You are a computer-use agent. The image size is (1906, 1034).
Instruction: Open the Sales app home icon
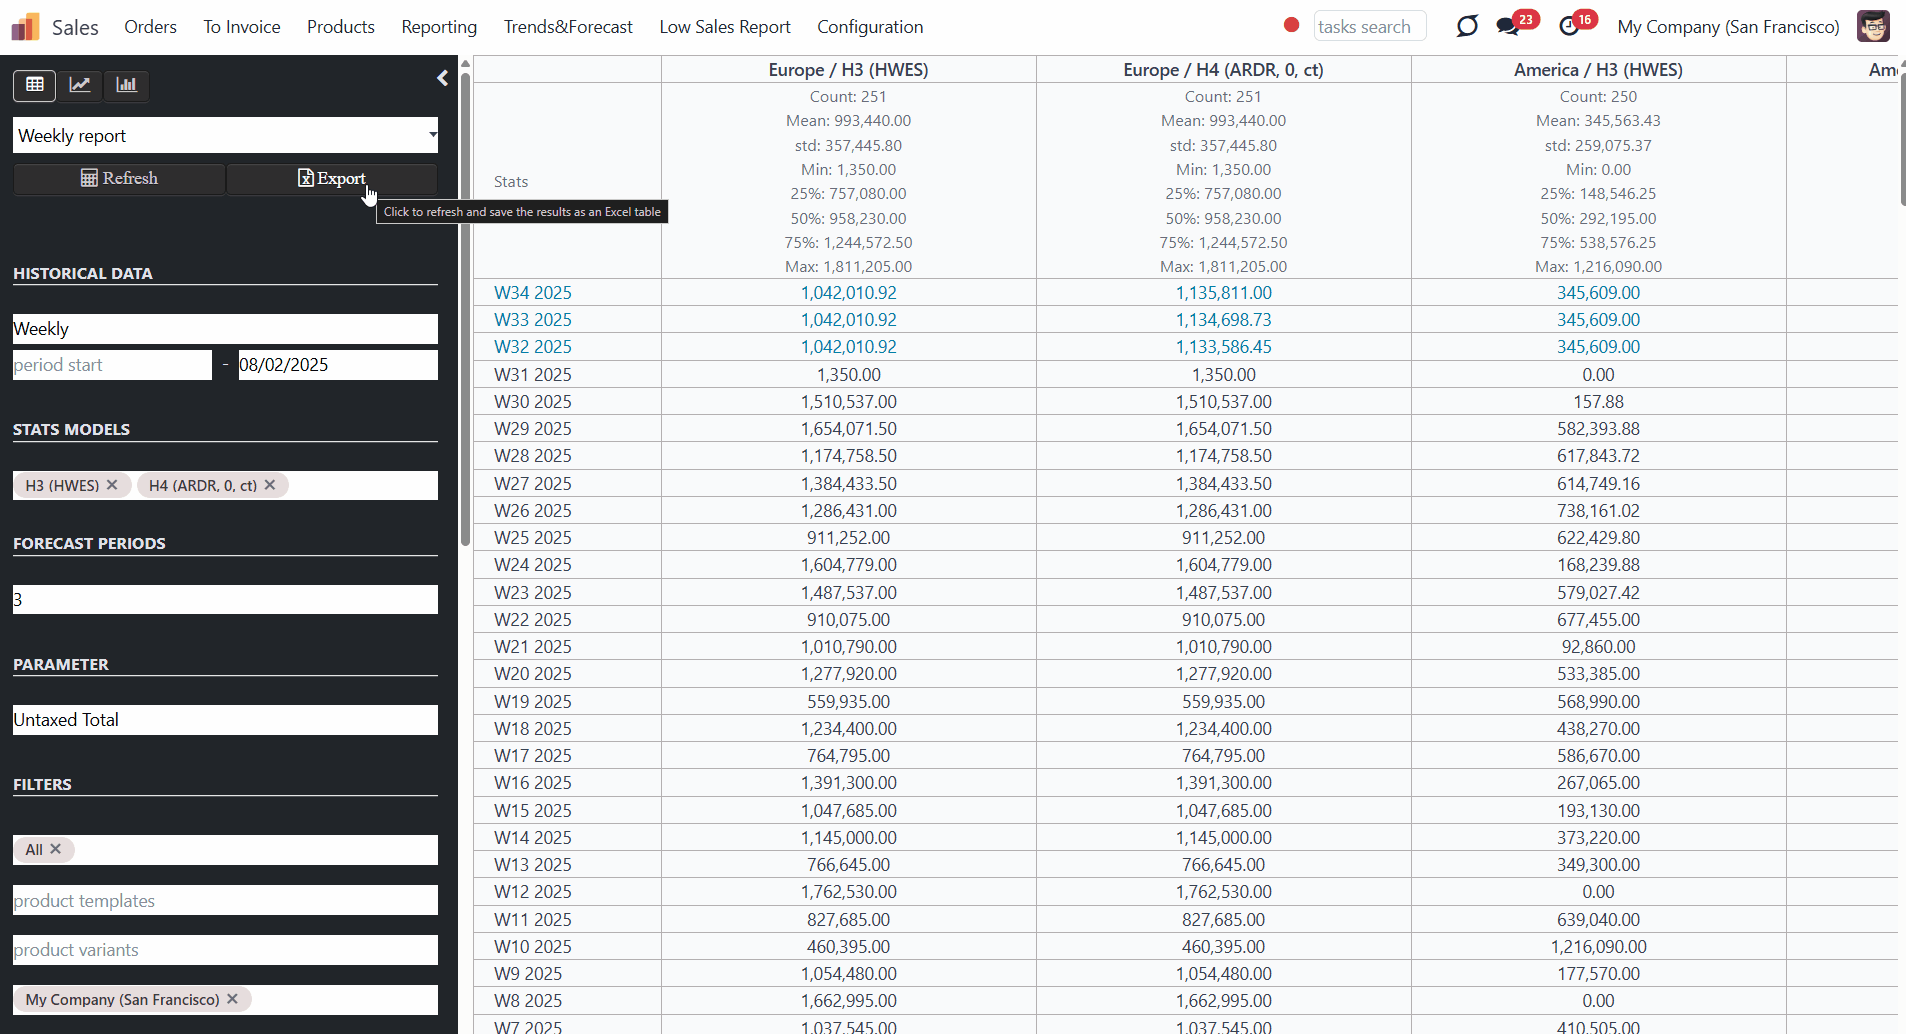point(25,27)
